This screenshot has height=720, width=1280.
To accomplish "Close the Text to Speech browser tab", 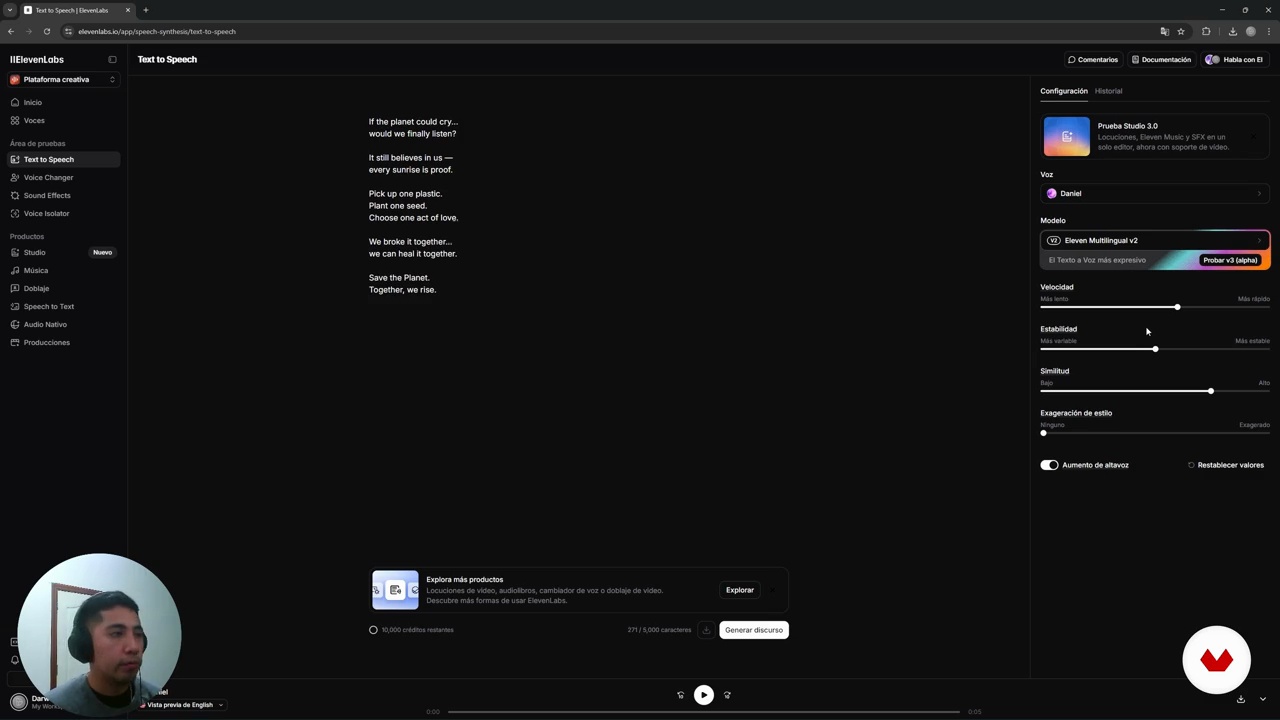I will [128, 10].
